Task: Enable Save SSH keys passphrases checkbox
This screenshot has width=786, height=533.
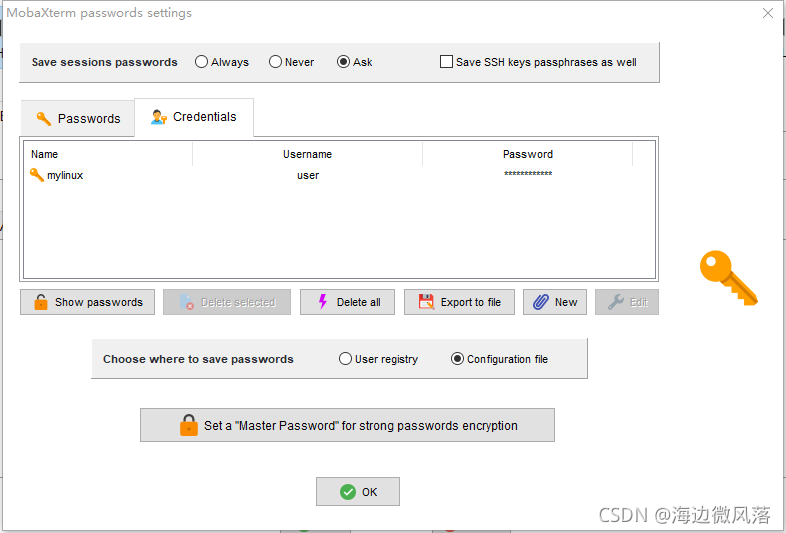Action: tap(447, 62)
